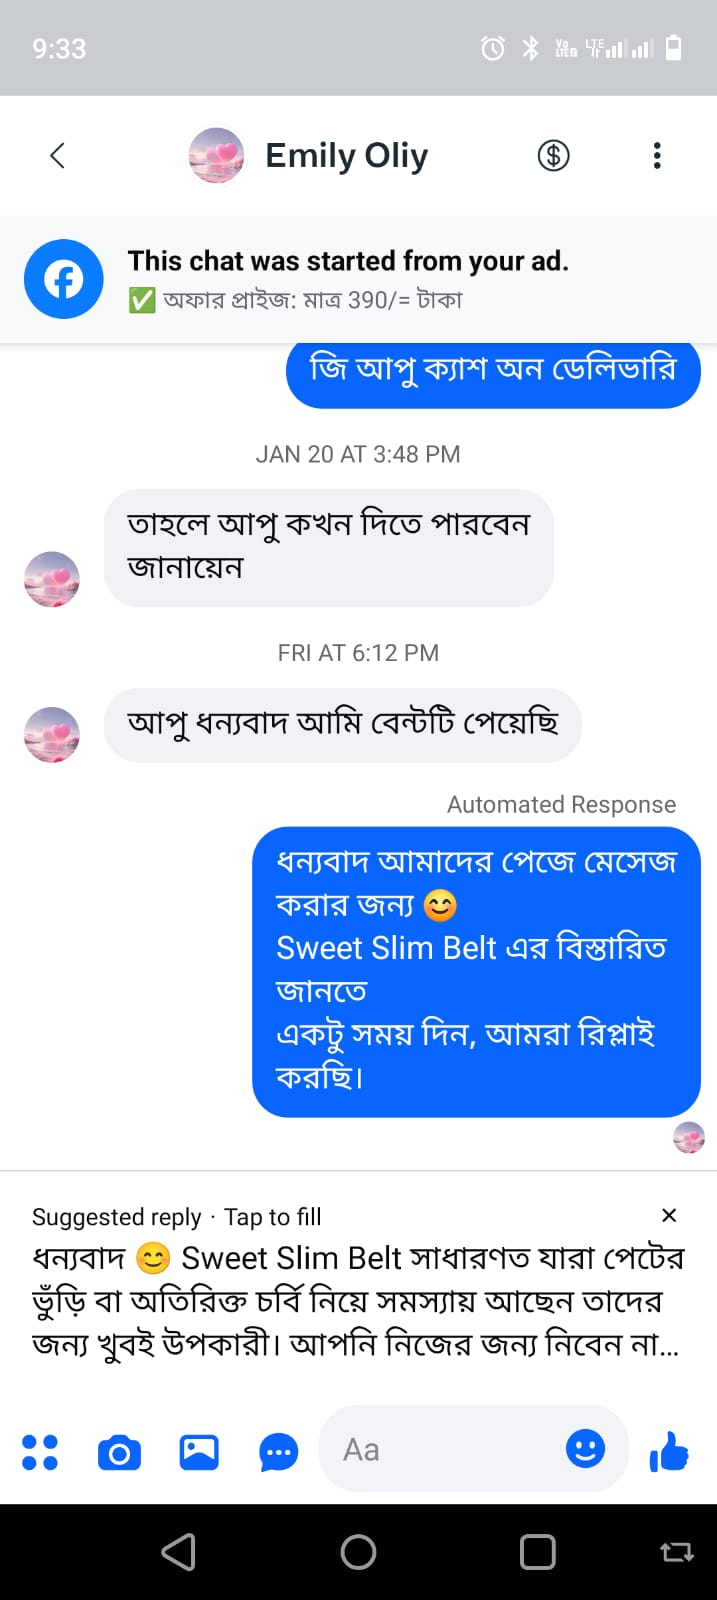Open Emily Oliy's profile picture in header
The height and width of the screenshot is (1600, 717).
coord(217,155)
